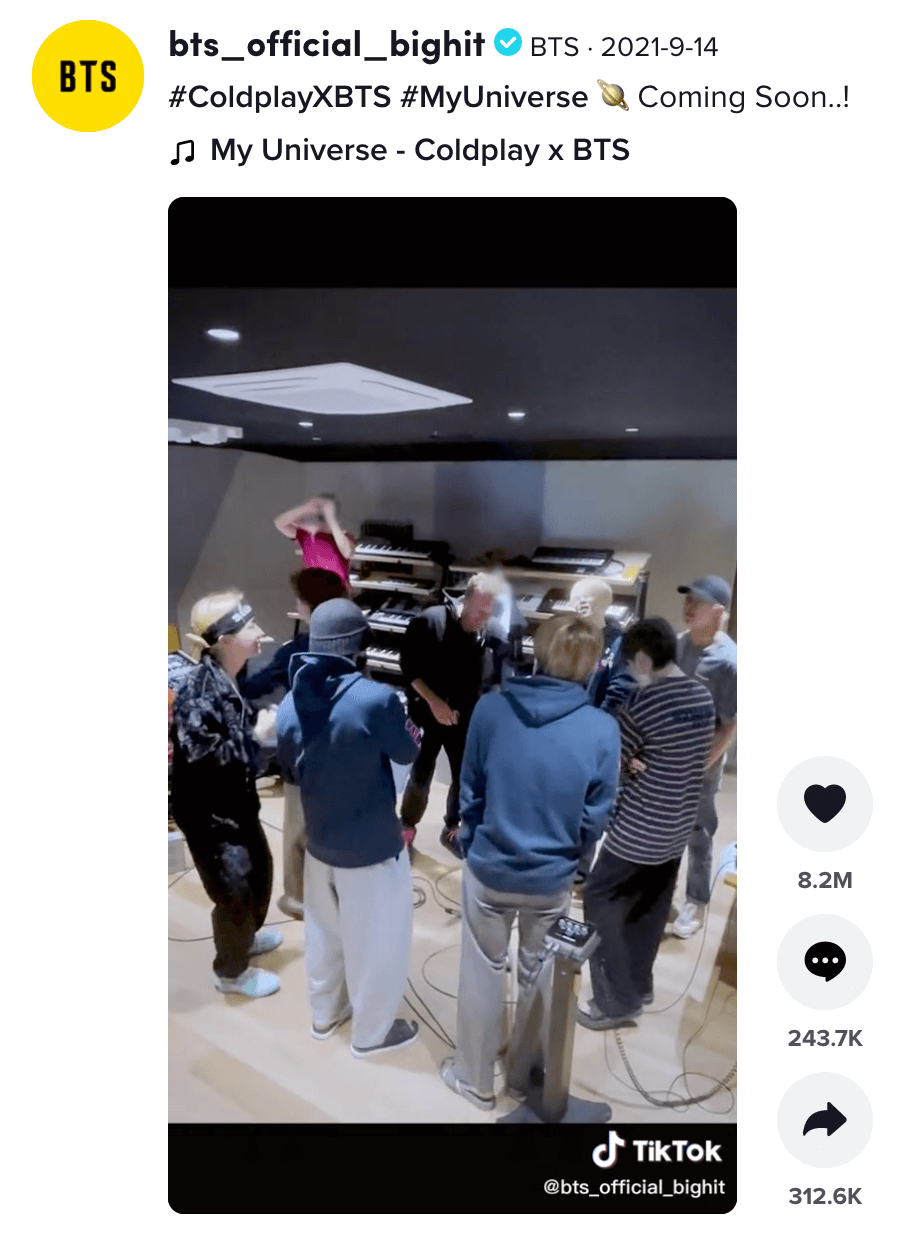Click the @bts_official_bighit watermark text
The image size is (924, 1244).
(634, 1188)
